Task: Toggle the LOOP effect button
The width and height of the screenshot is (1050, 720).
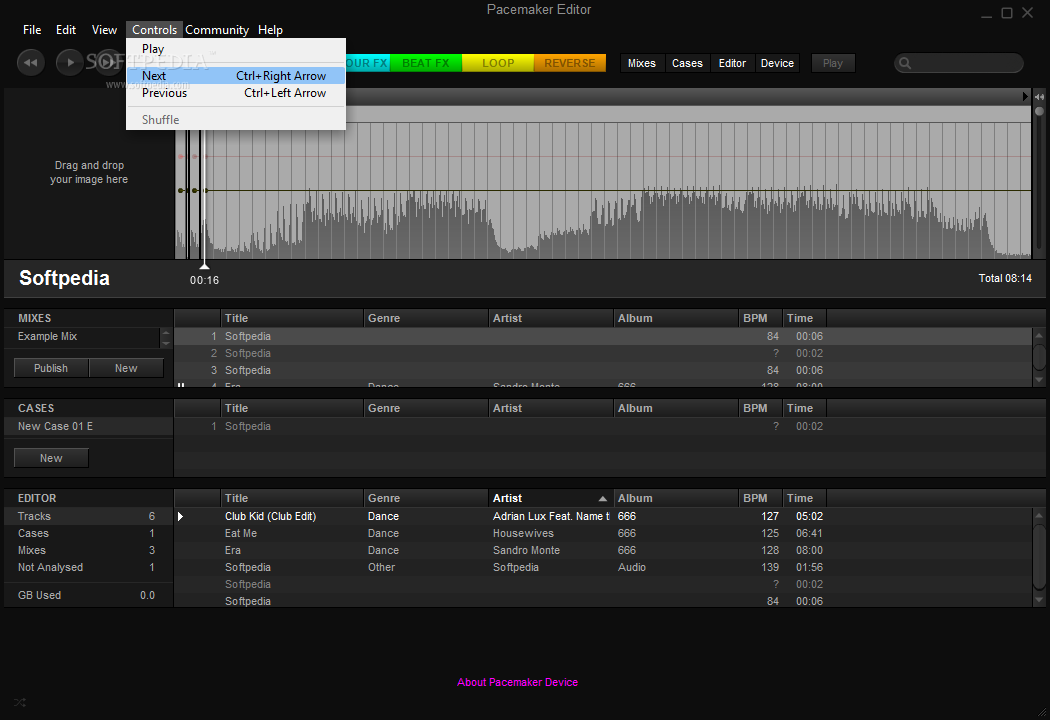Action: [x=498, y=63]
